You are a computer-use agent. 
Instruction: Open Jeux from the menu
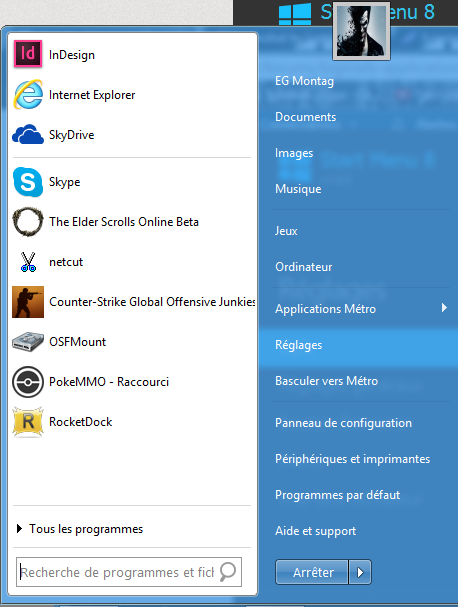coord(286,231)
